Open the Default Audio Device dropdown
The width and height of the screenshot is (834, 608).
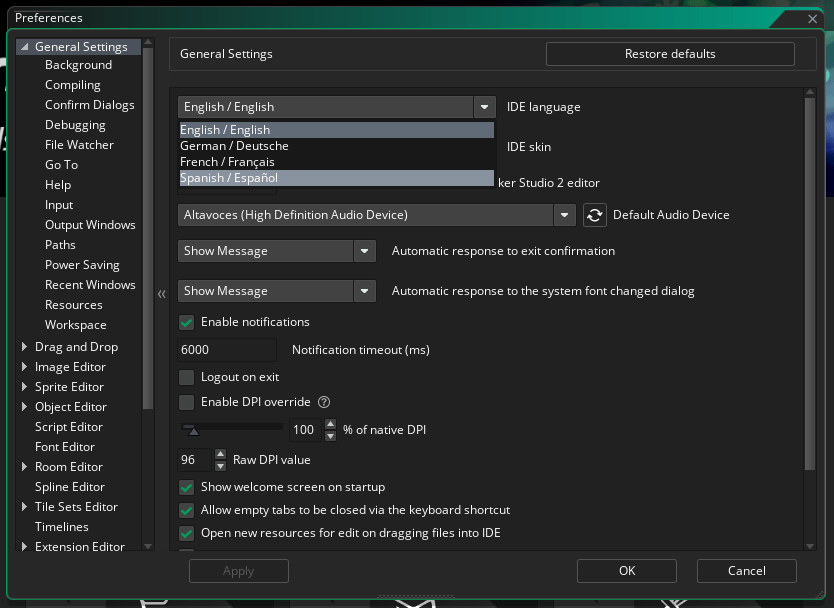565,215
